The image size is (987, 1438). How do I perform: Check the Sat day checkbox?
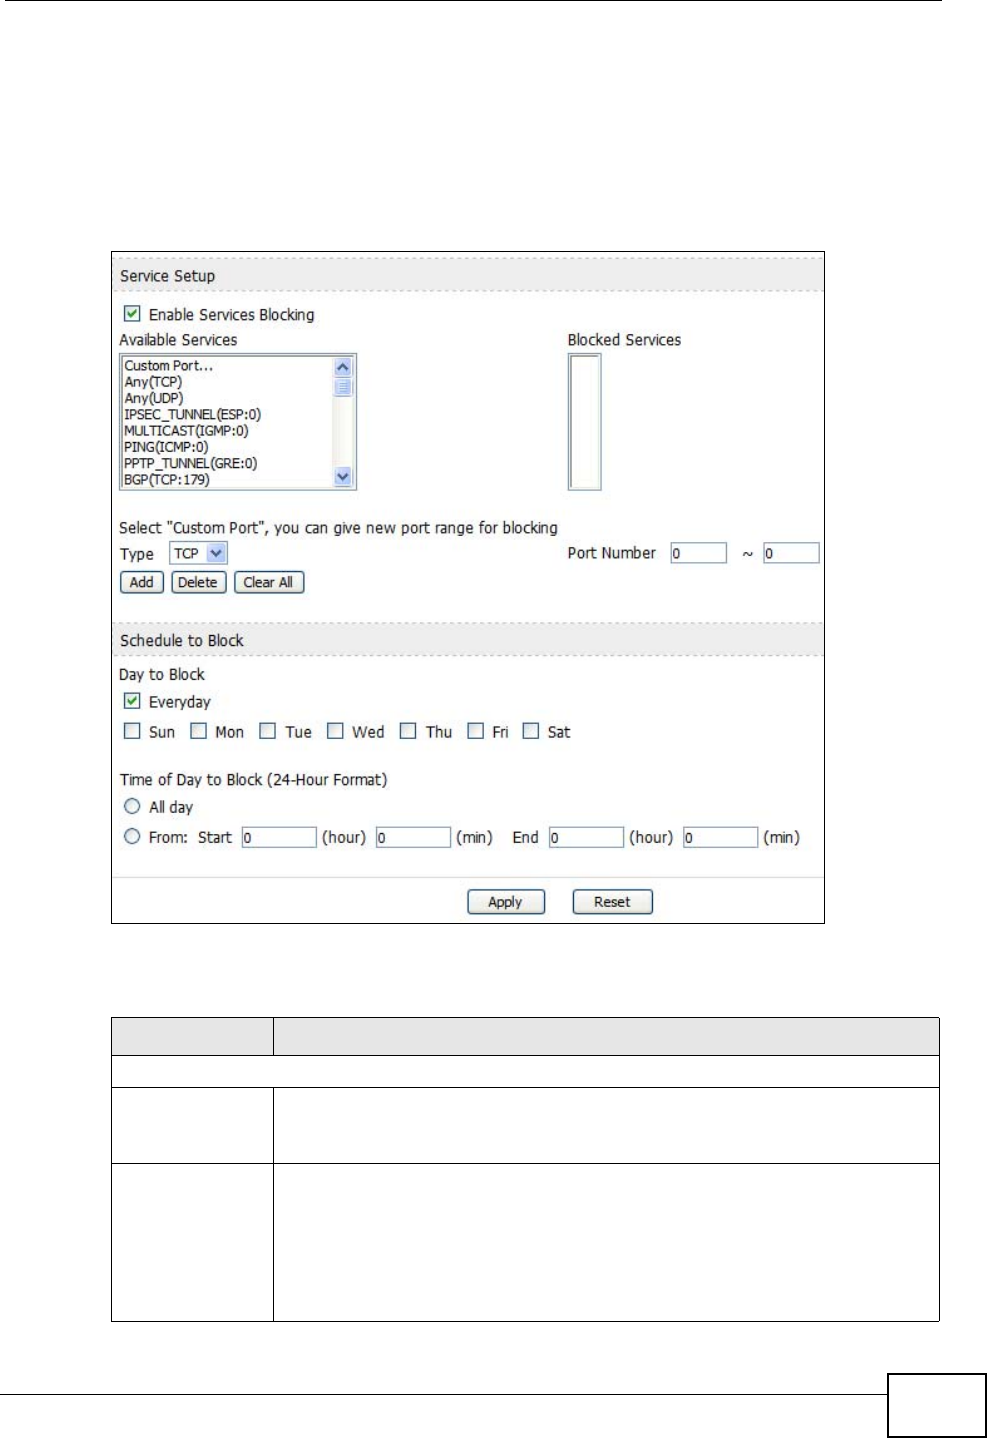click(531, 731)
